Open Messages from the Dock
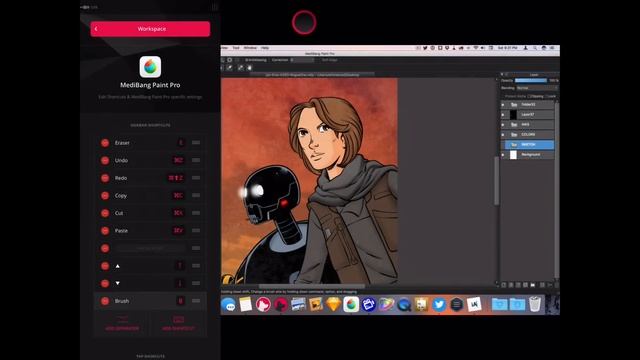The height and width of the screenshot is (360, 640). [x=229, y=304]
